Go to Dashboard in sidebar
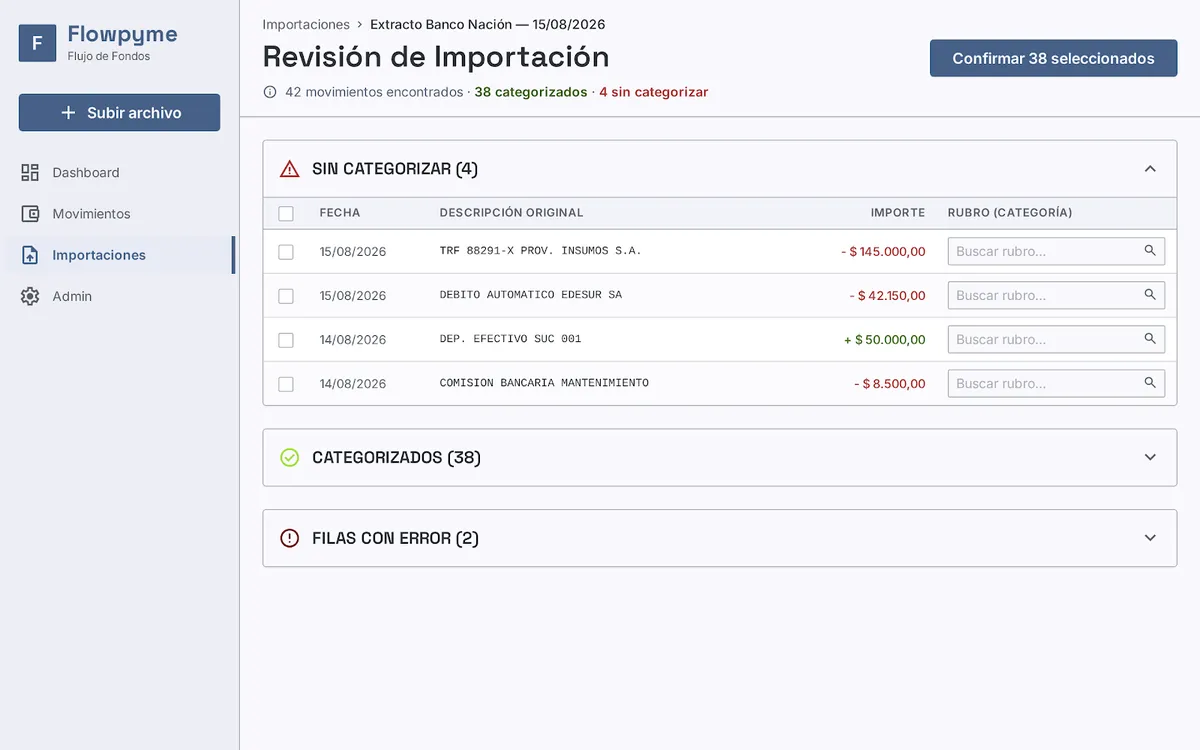1200x750 pixels. tap(119, 172)
